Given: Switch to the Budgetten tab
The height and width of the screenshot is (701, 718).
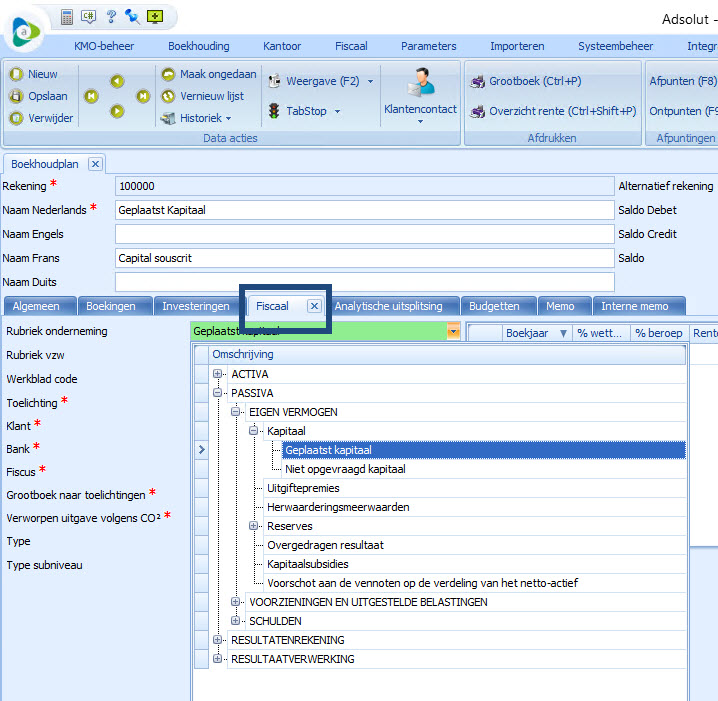Looking at the screenshot, I should 494,306.
